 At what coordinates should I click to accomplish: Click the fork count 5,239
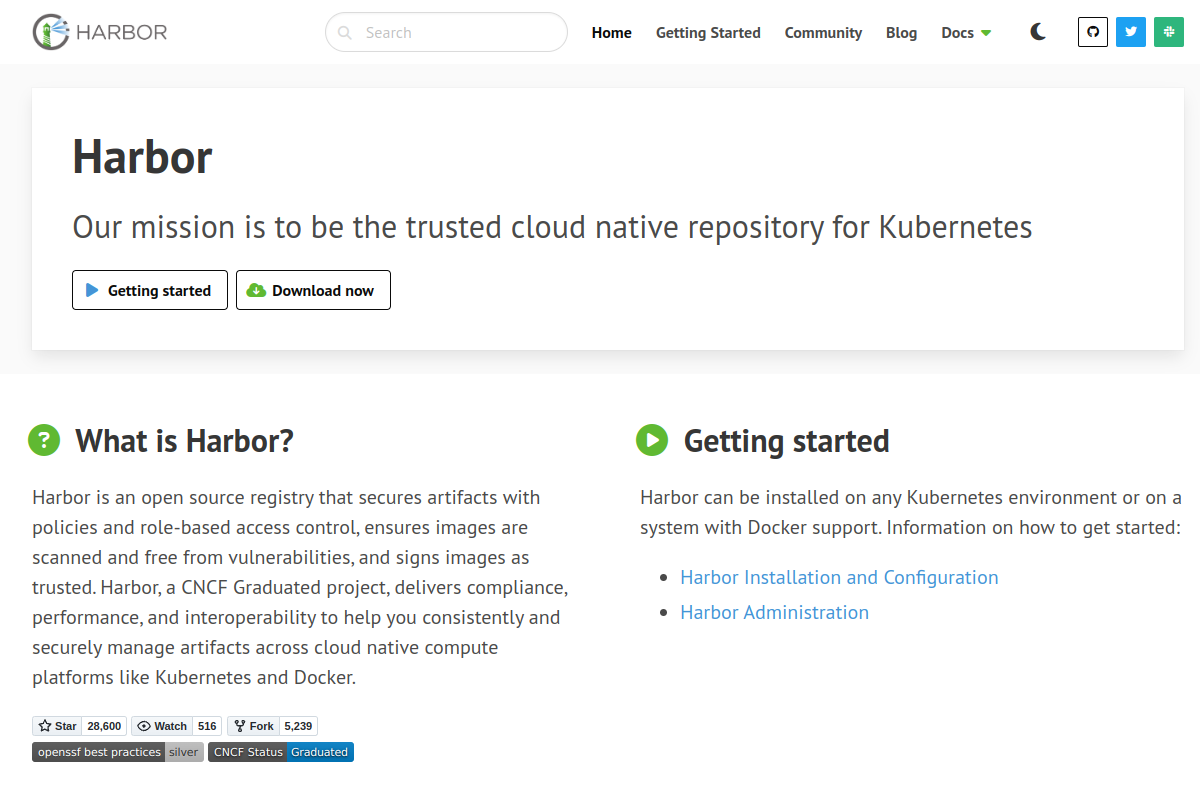click(x=298, y=726)
